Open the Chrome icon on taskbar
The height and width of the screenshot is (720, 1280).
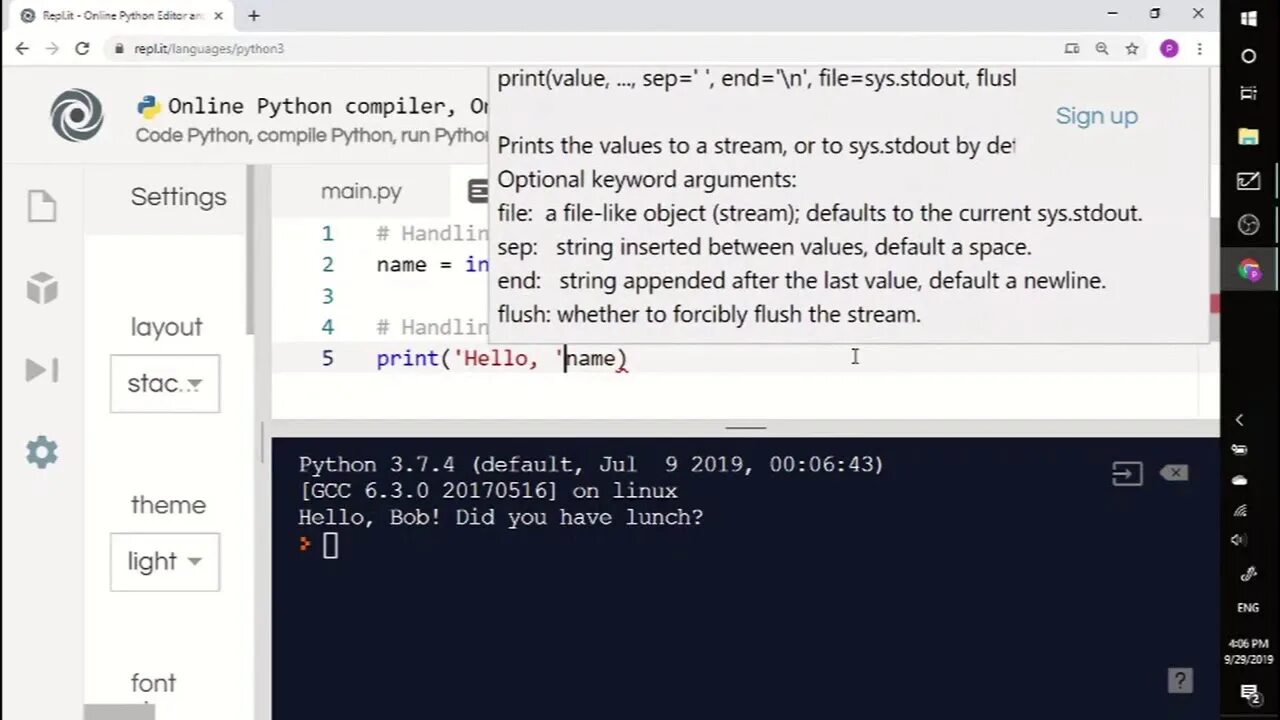pos(1249,269)
